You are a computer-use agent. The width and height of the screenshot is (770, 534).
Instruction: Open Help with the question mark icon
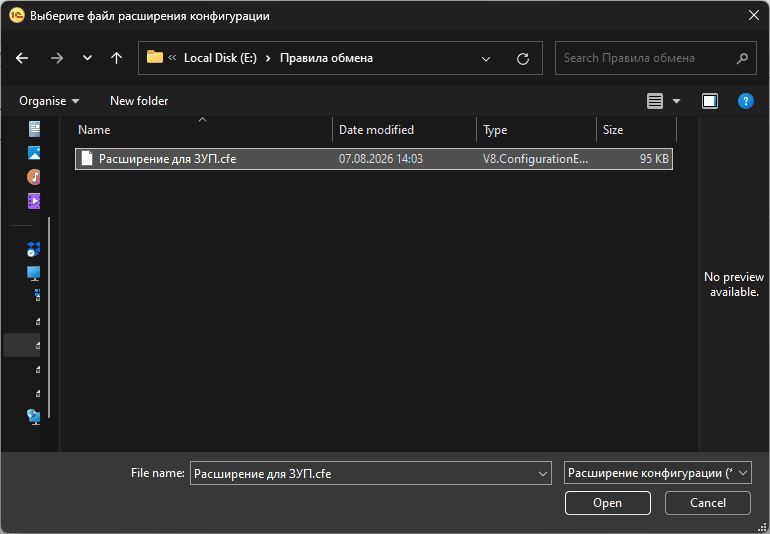click(x=745, y=101)
